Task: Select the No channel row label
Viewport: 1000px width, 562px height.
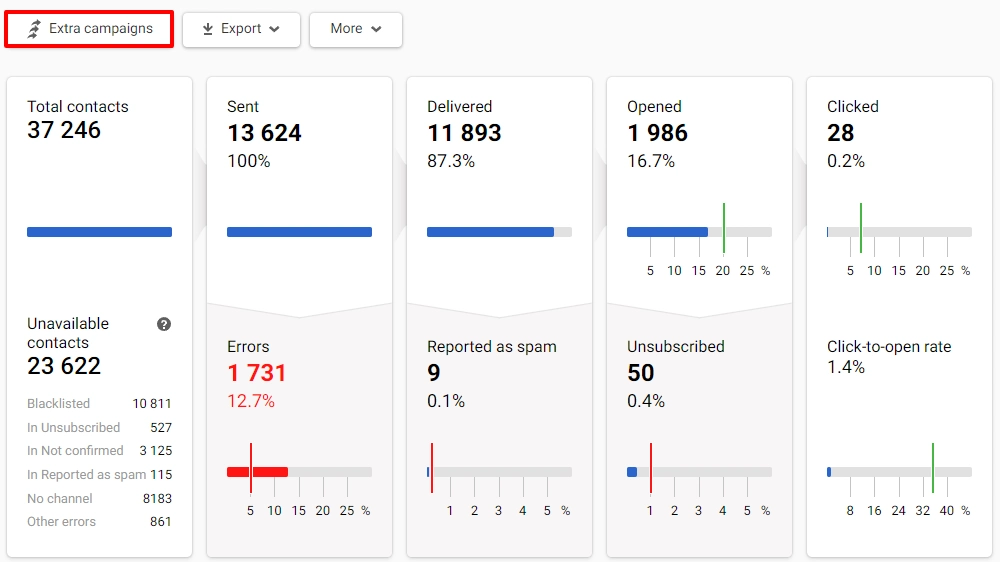Action: [x=59, y=498]
